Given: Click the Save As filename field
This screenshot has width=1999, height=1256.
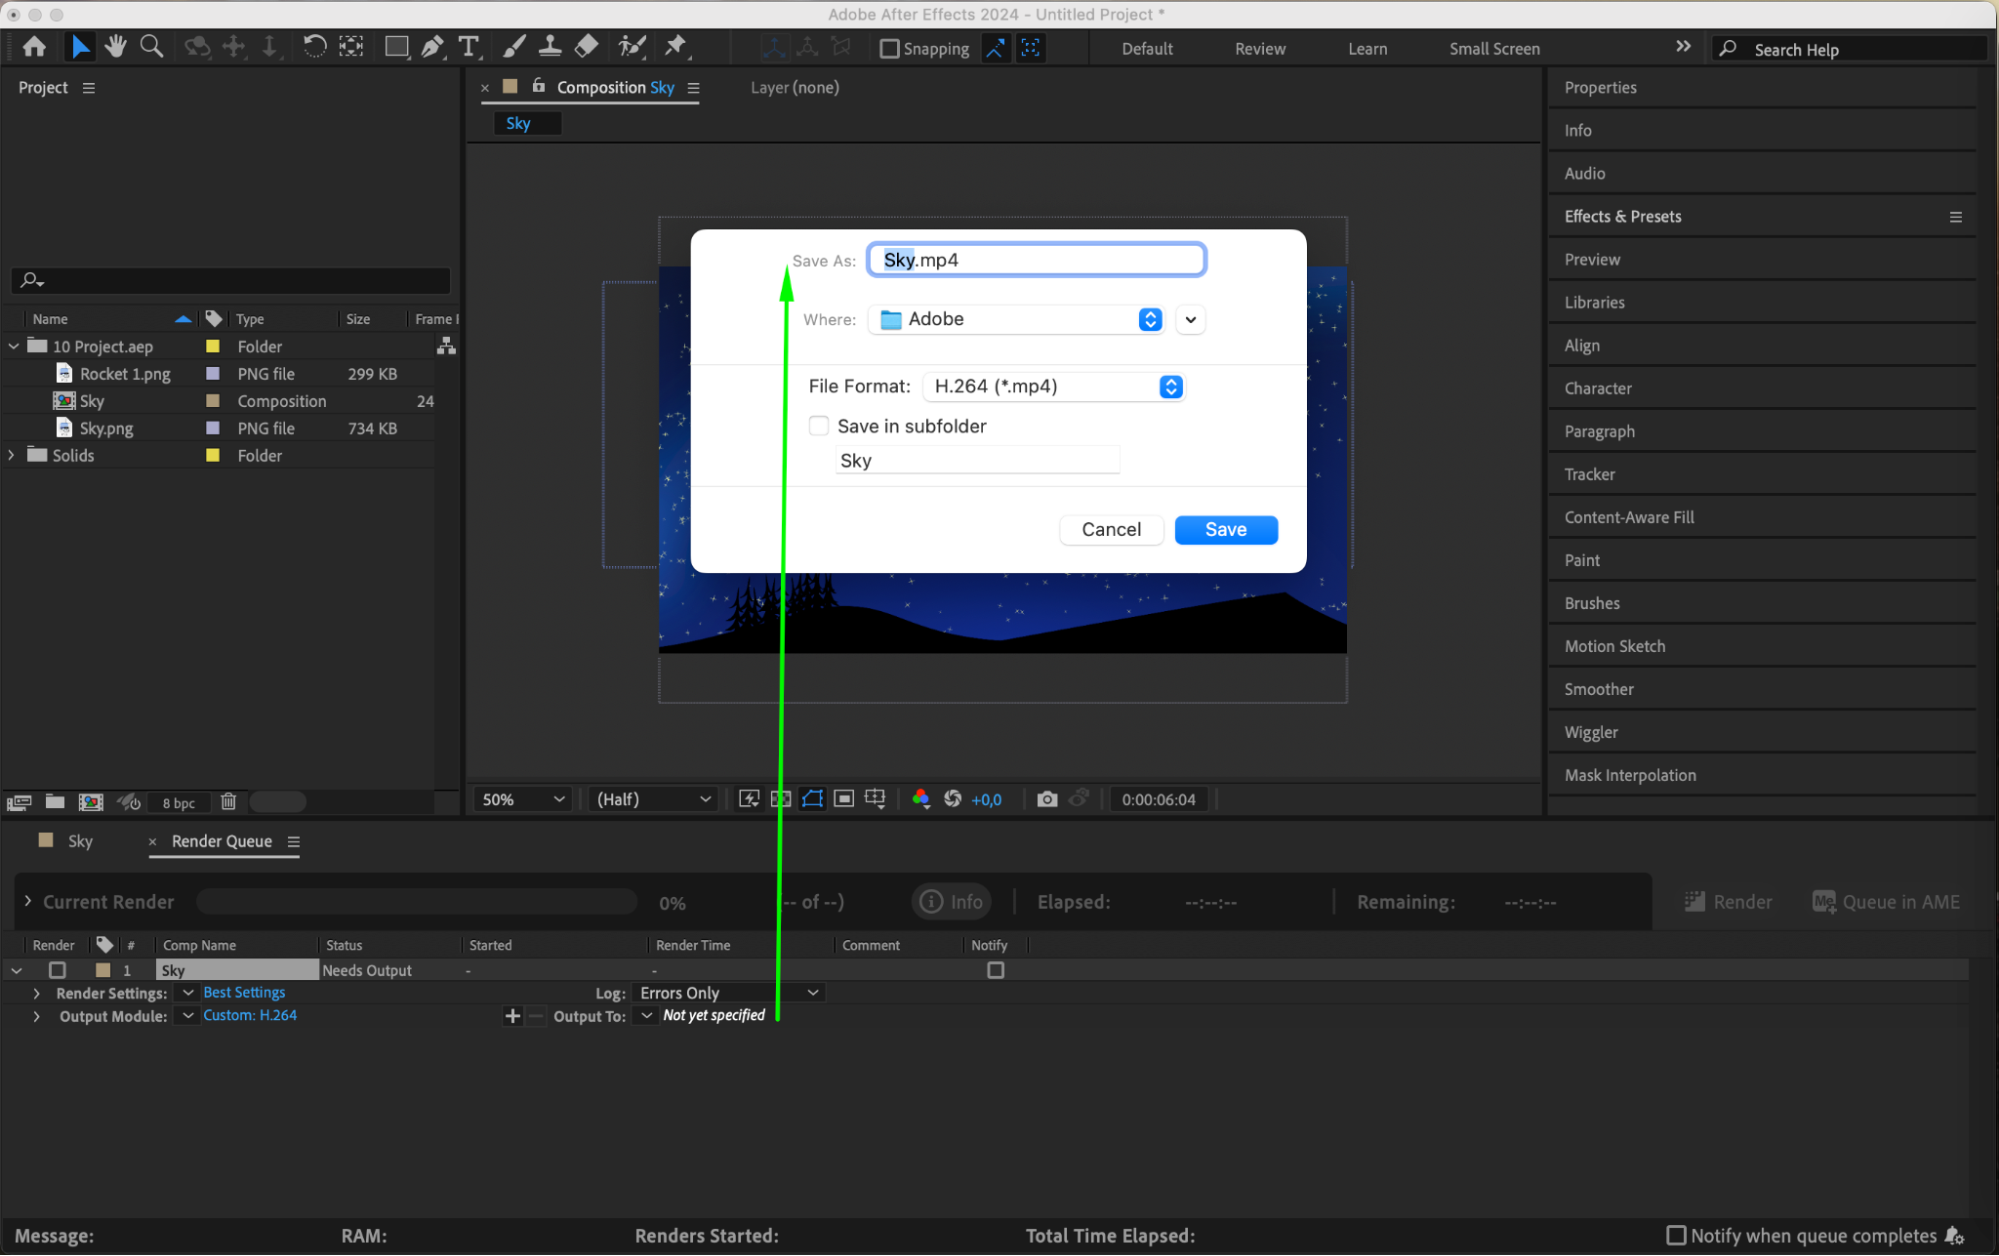Looking at the screenshot, I should [x=1036, y=260].
